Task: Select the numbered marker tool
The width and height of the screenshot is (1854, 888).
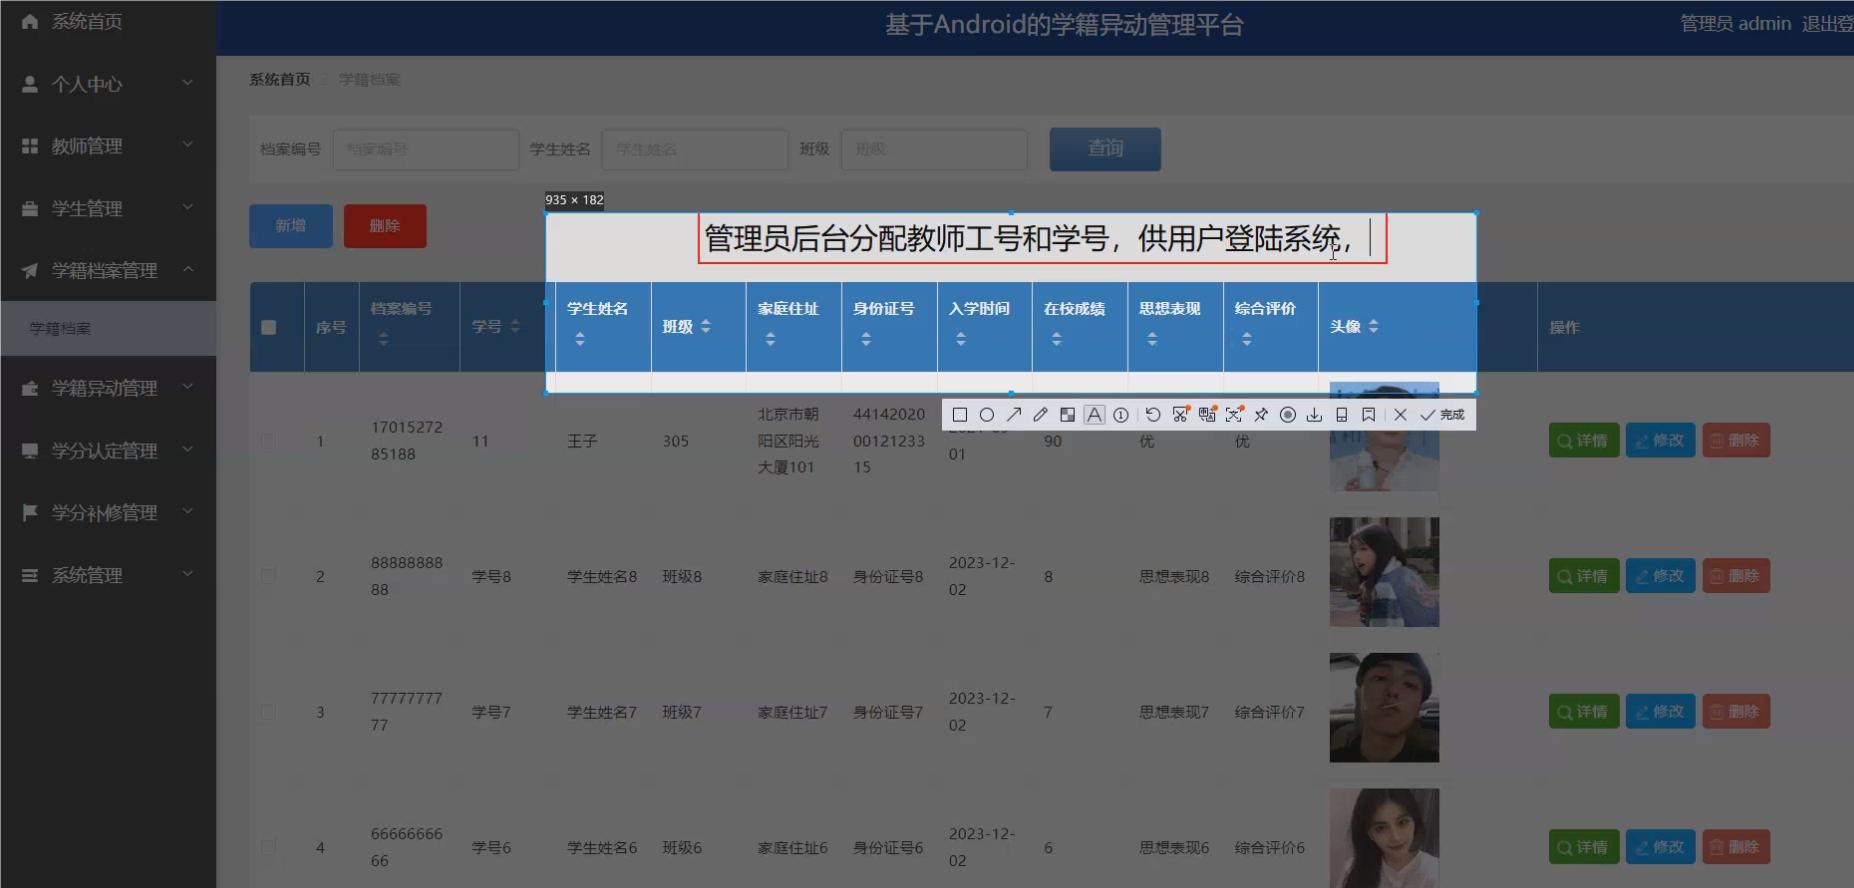Action: [x=1121, y=415]
